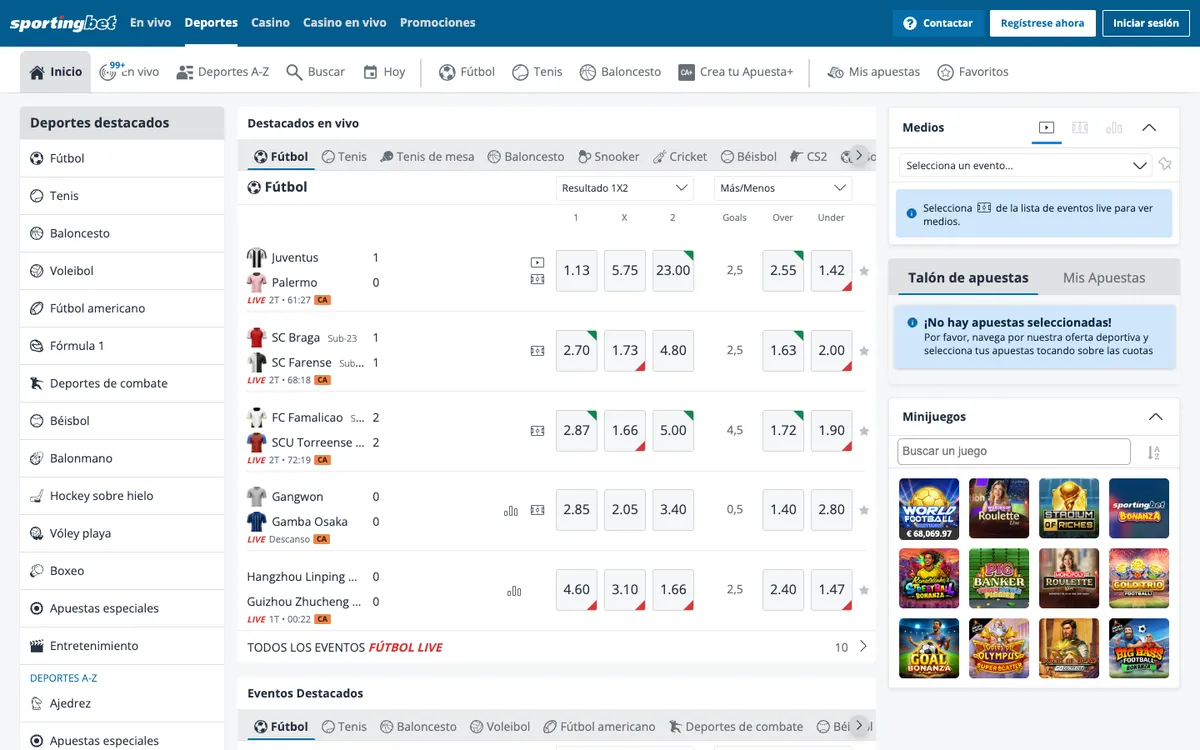Select Voleibol tab in Eventos Destacados
The image size is (1200, 750).
[500, 727]
